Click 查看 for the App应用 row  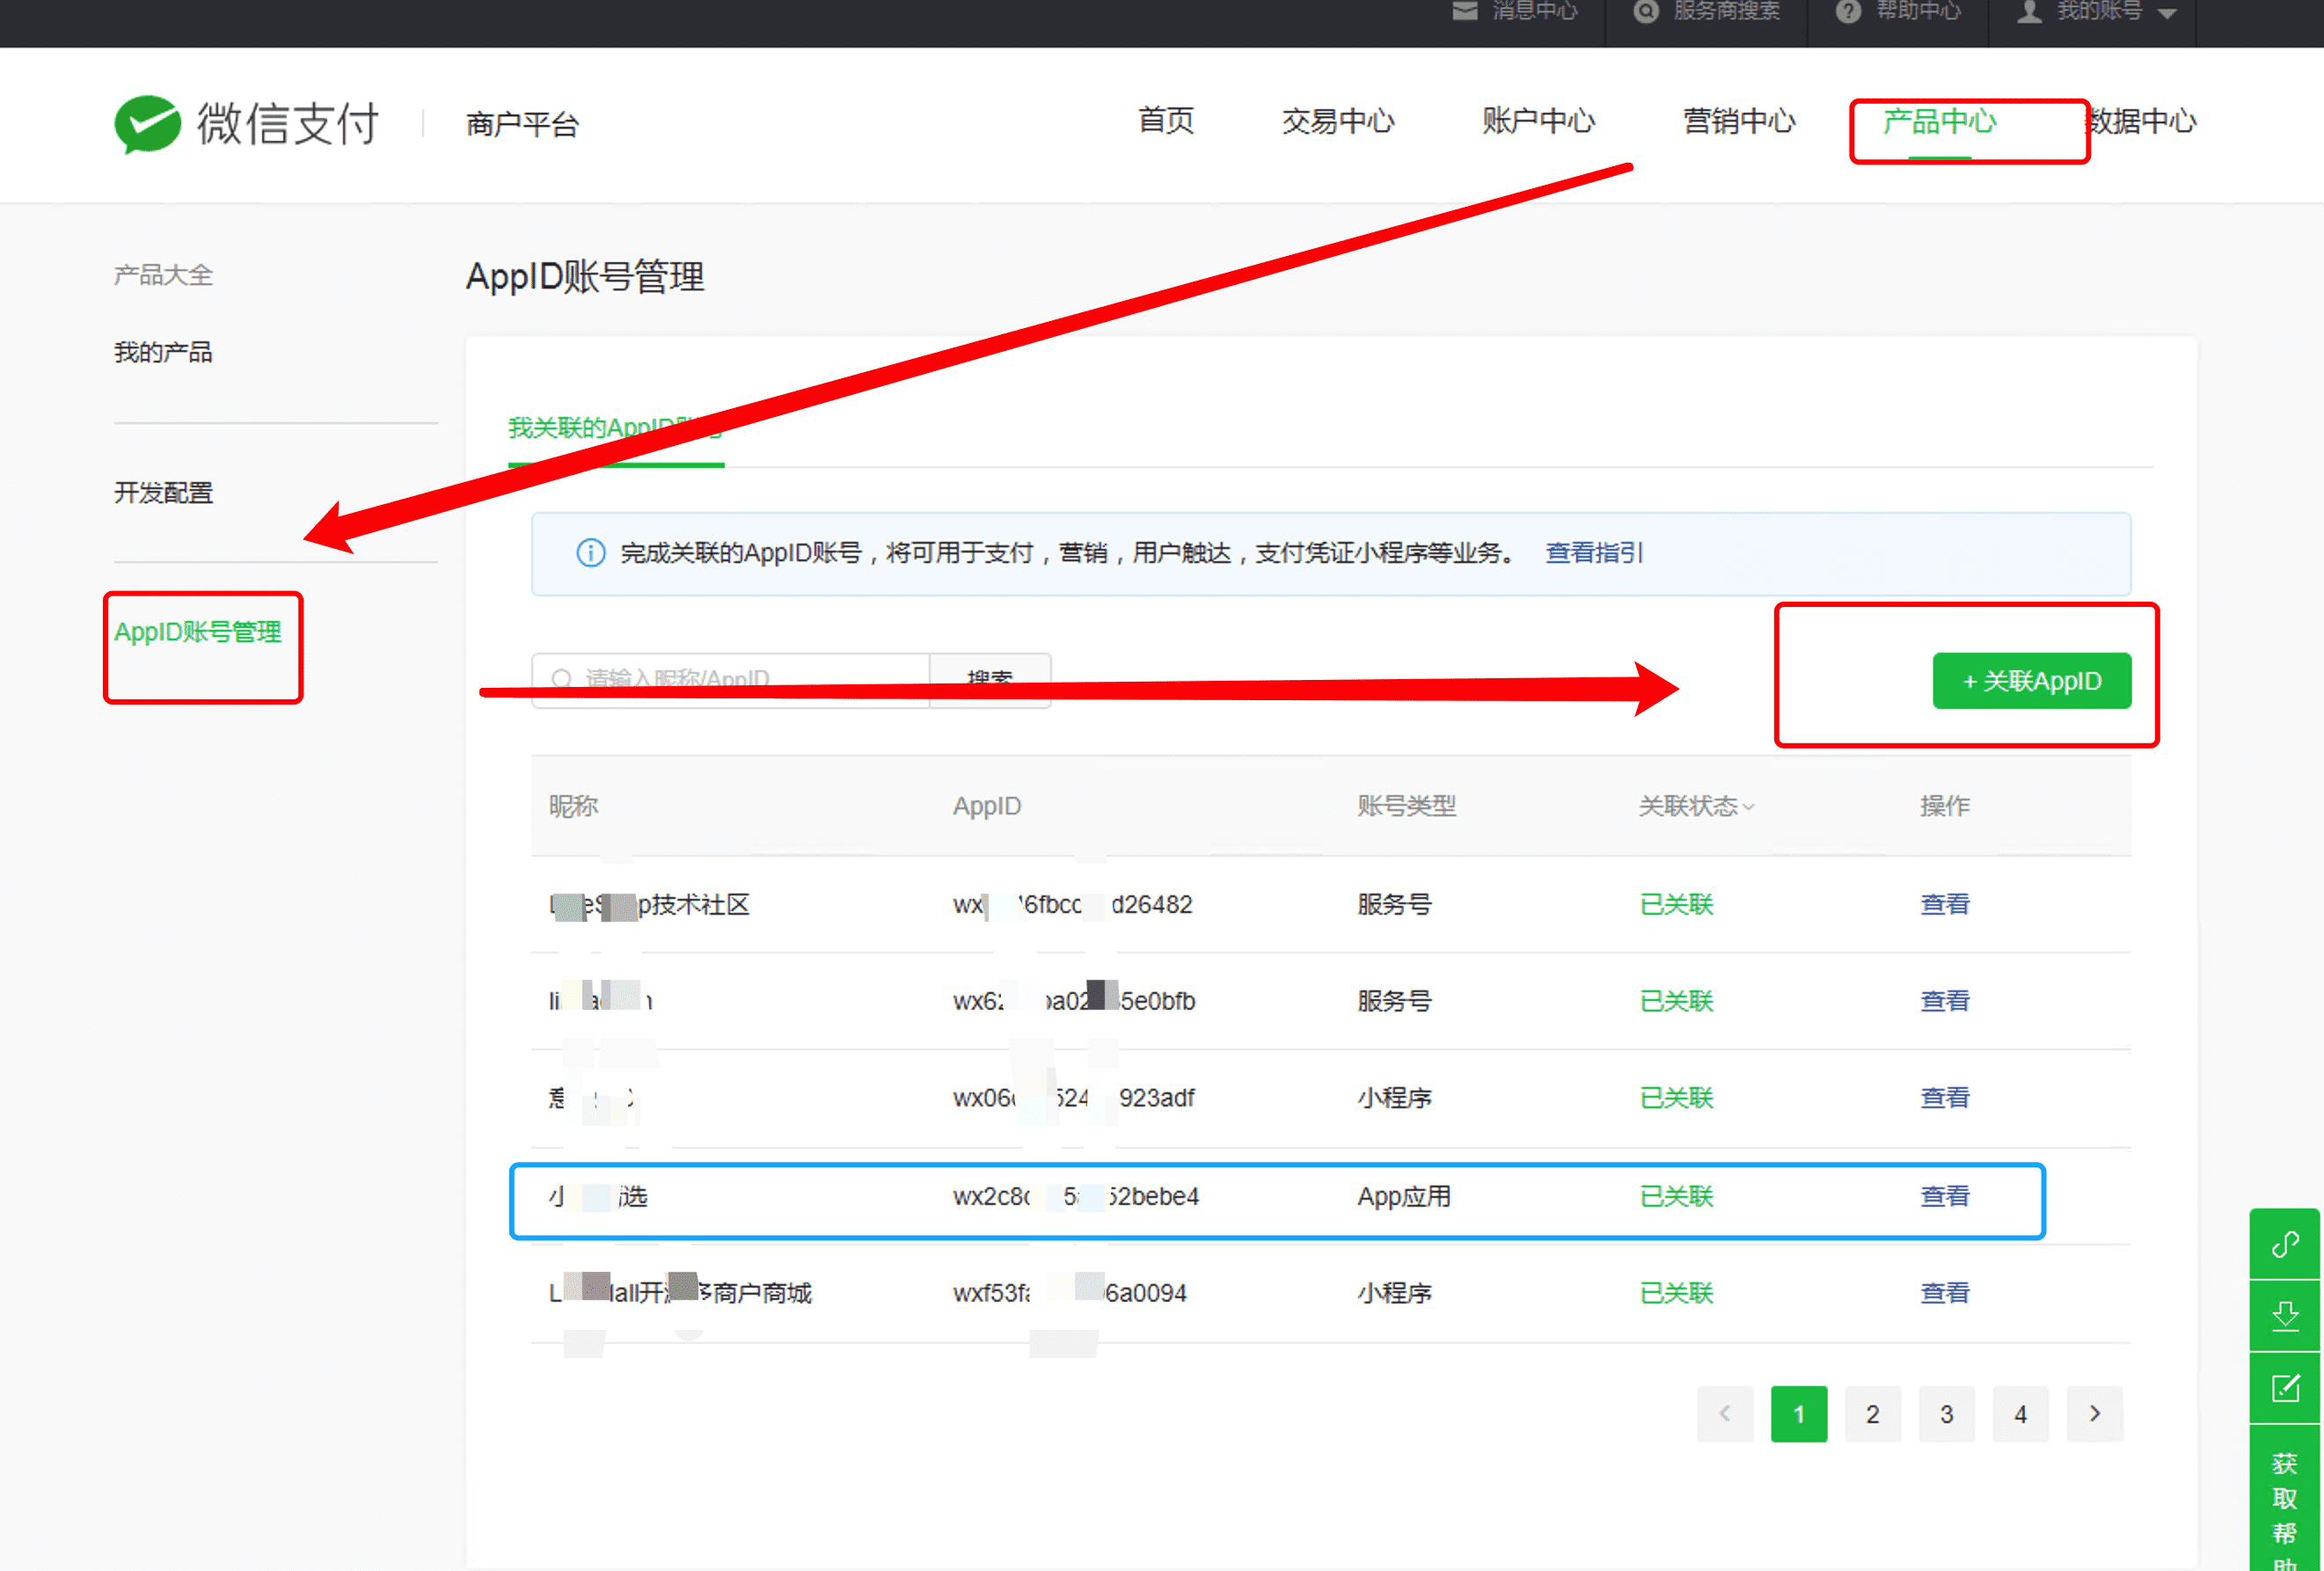[x=1944, y=1196]
